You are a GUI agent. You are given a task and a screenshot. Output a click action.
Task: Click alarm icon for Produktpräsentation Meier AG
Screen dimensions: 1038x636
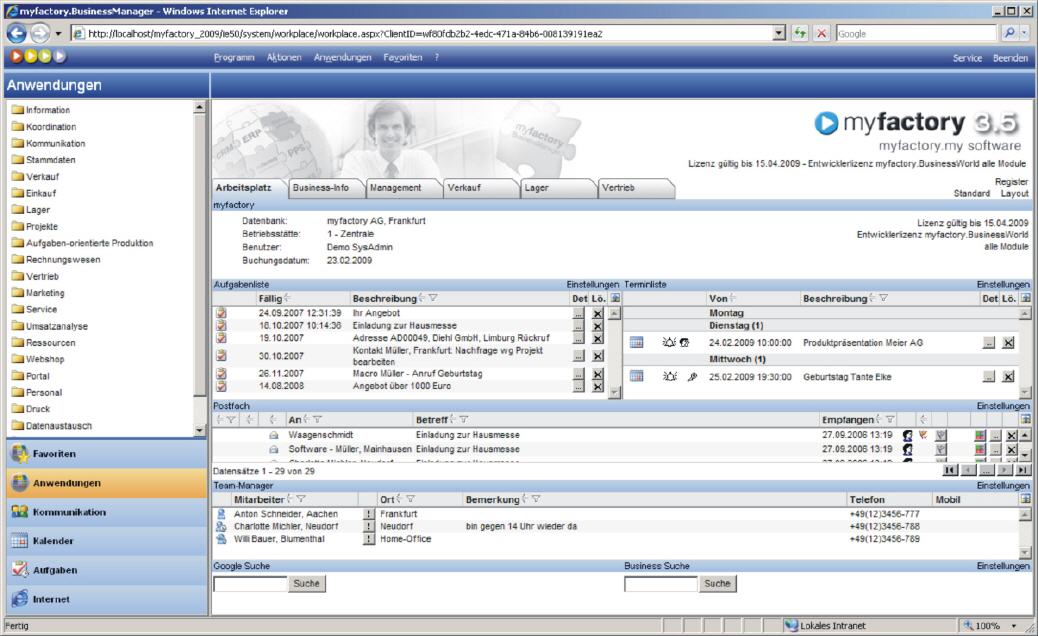tap(669, 343)
